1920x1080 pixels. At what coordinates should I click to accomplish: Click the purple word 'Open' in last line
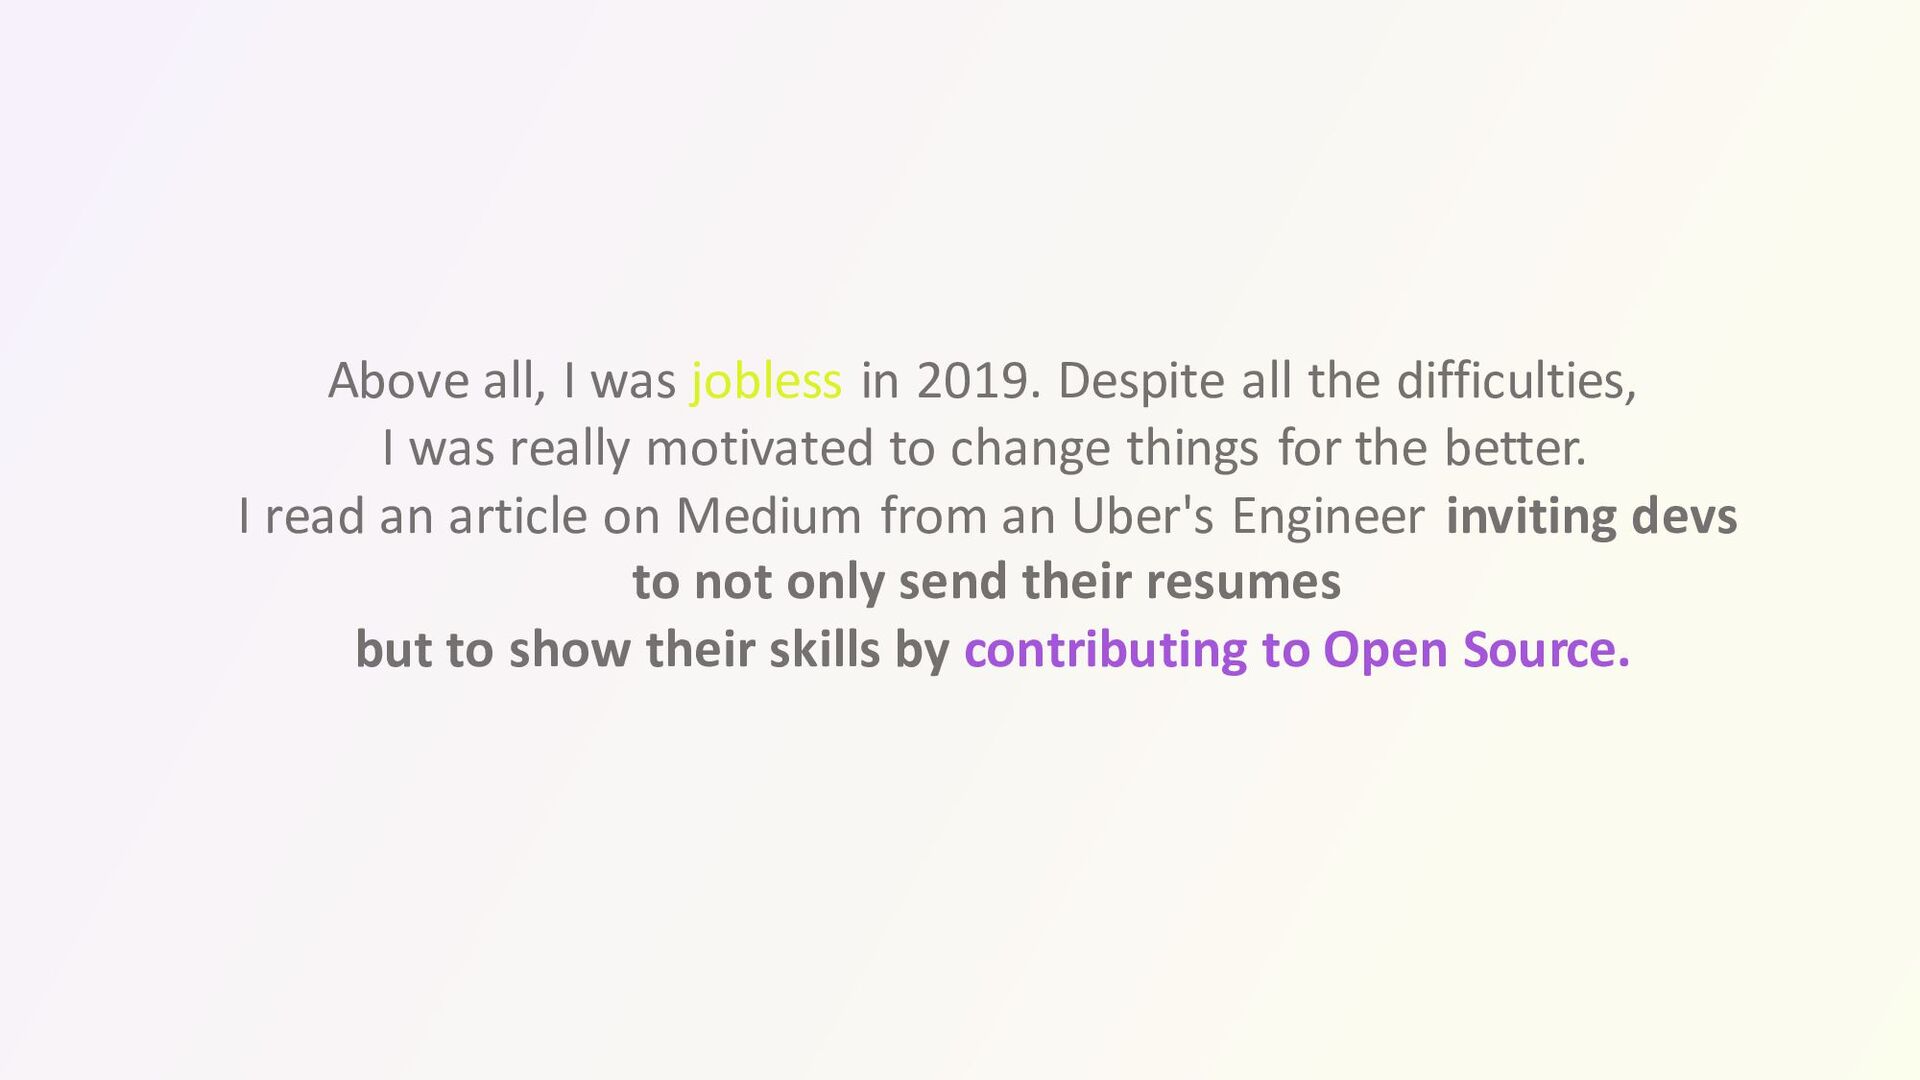coord(1385,652)
